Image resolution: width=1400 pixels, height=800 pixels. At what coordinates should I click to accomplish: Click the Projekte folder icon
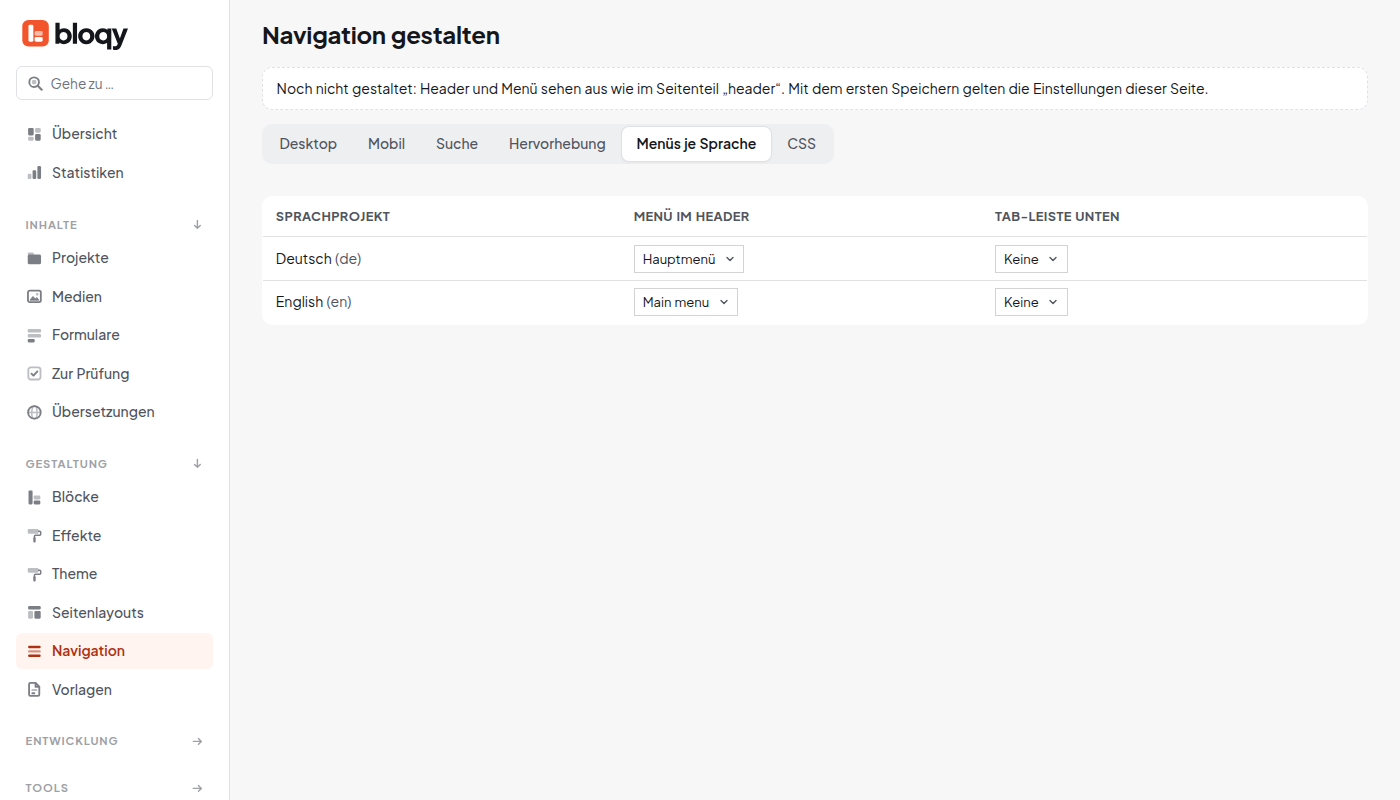coord(34,258)
